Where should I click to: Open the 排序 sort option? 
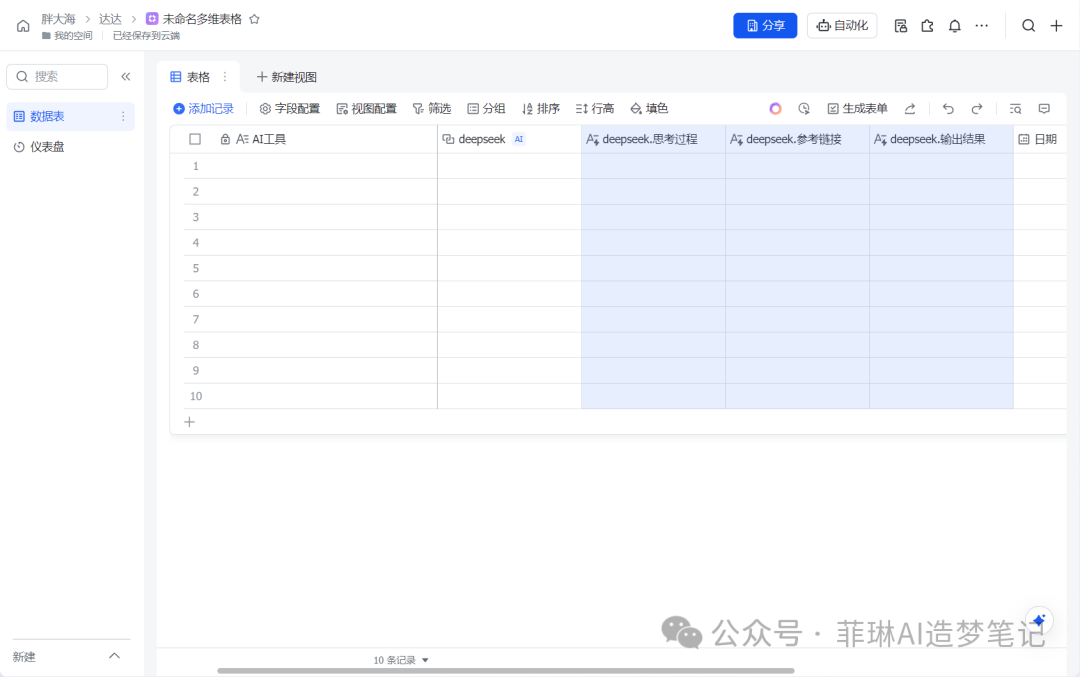click(541, 109)
